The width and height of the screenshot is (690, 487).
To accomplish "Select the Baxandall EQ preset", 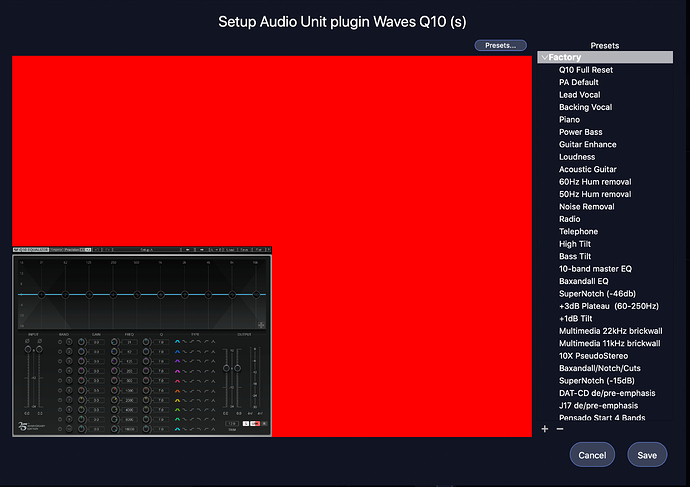I will (584, 281).
